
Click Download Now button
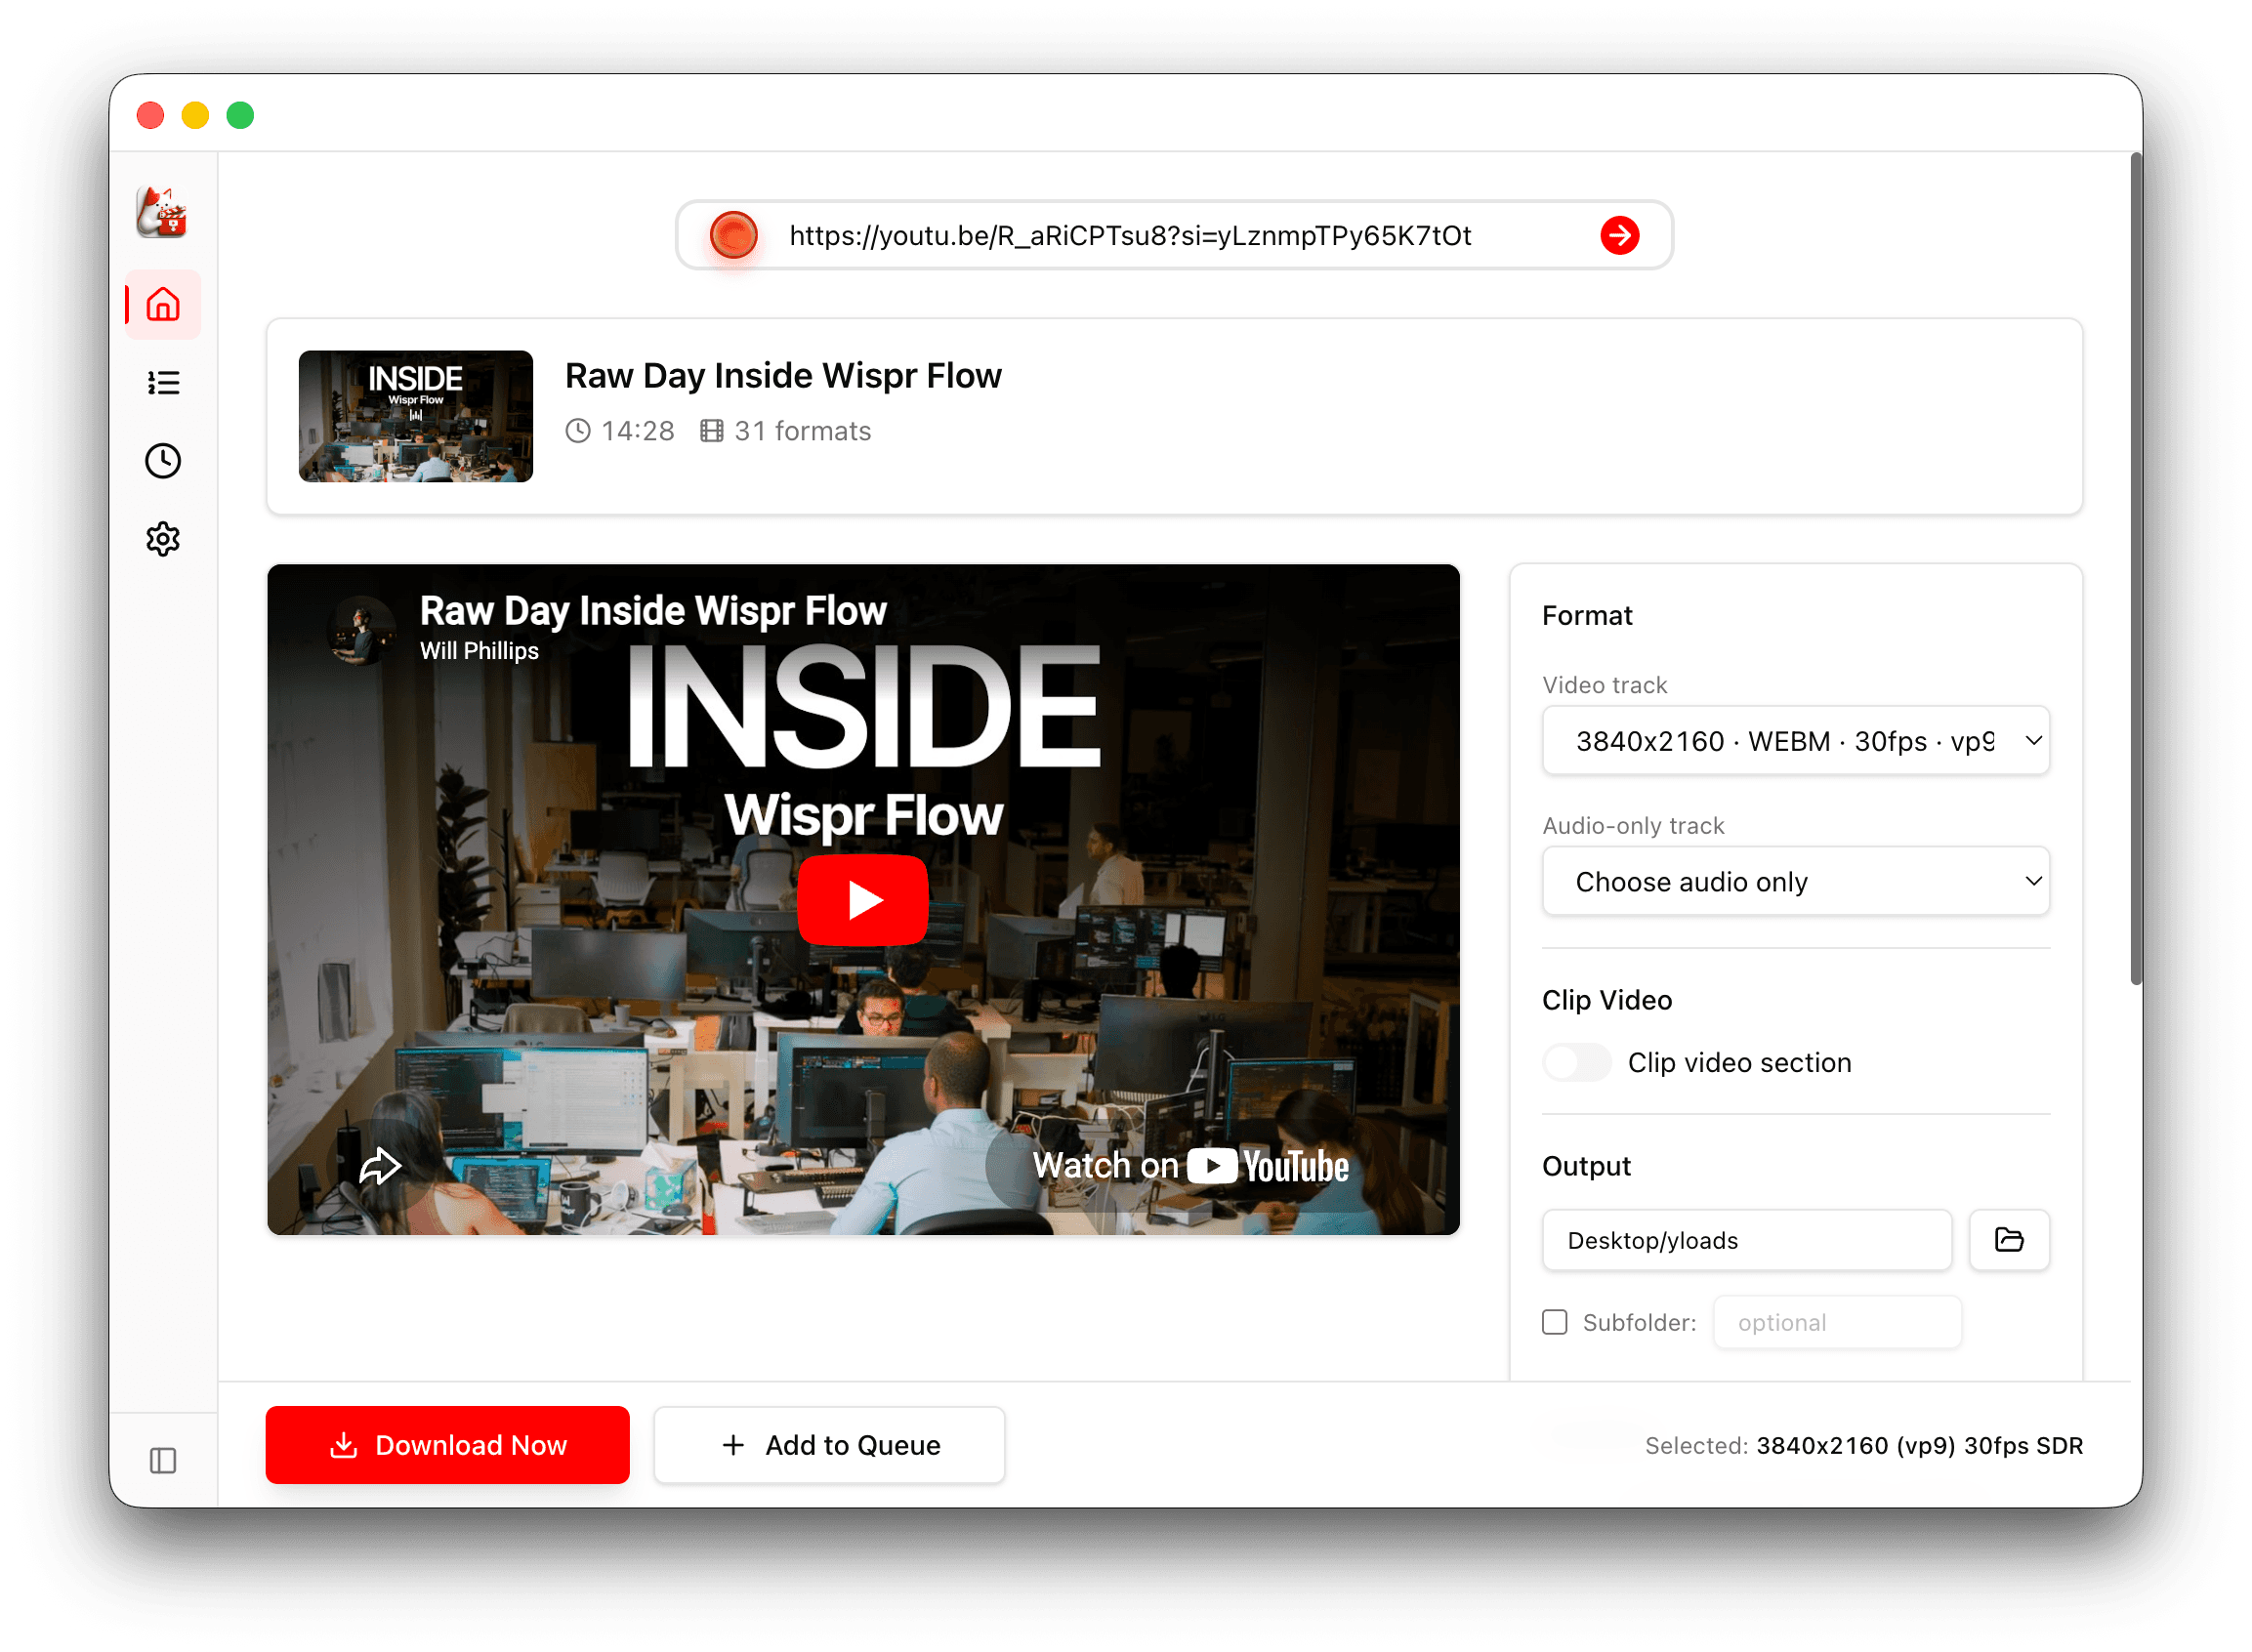[448, 1445]
